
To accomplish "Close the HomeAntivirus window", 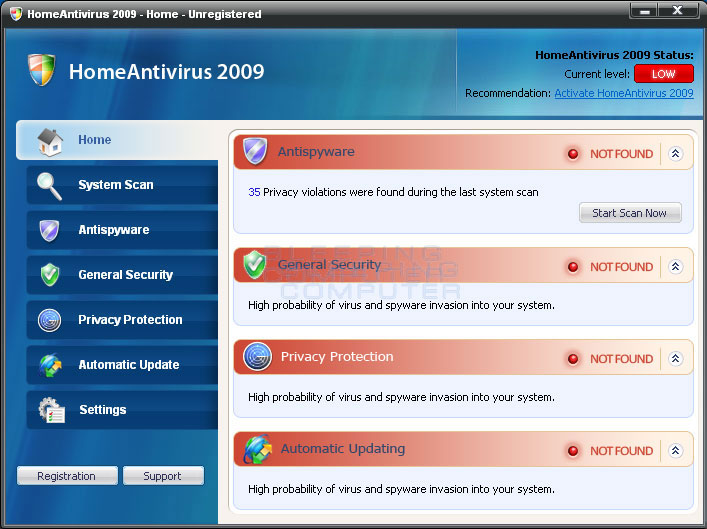I will click(x=678, y=10).
